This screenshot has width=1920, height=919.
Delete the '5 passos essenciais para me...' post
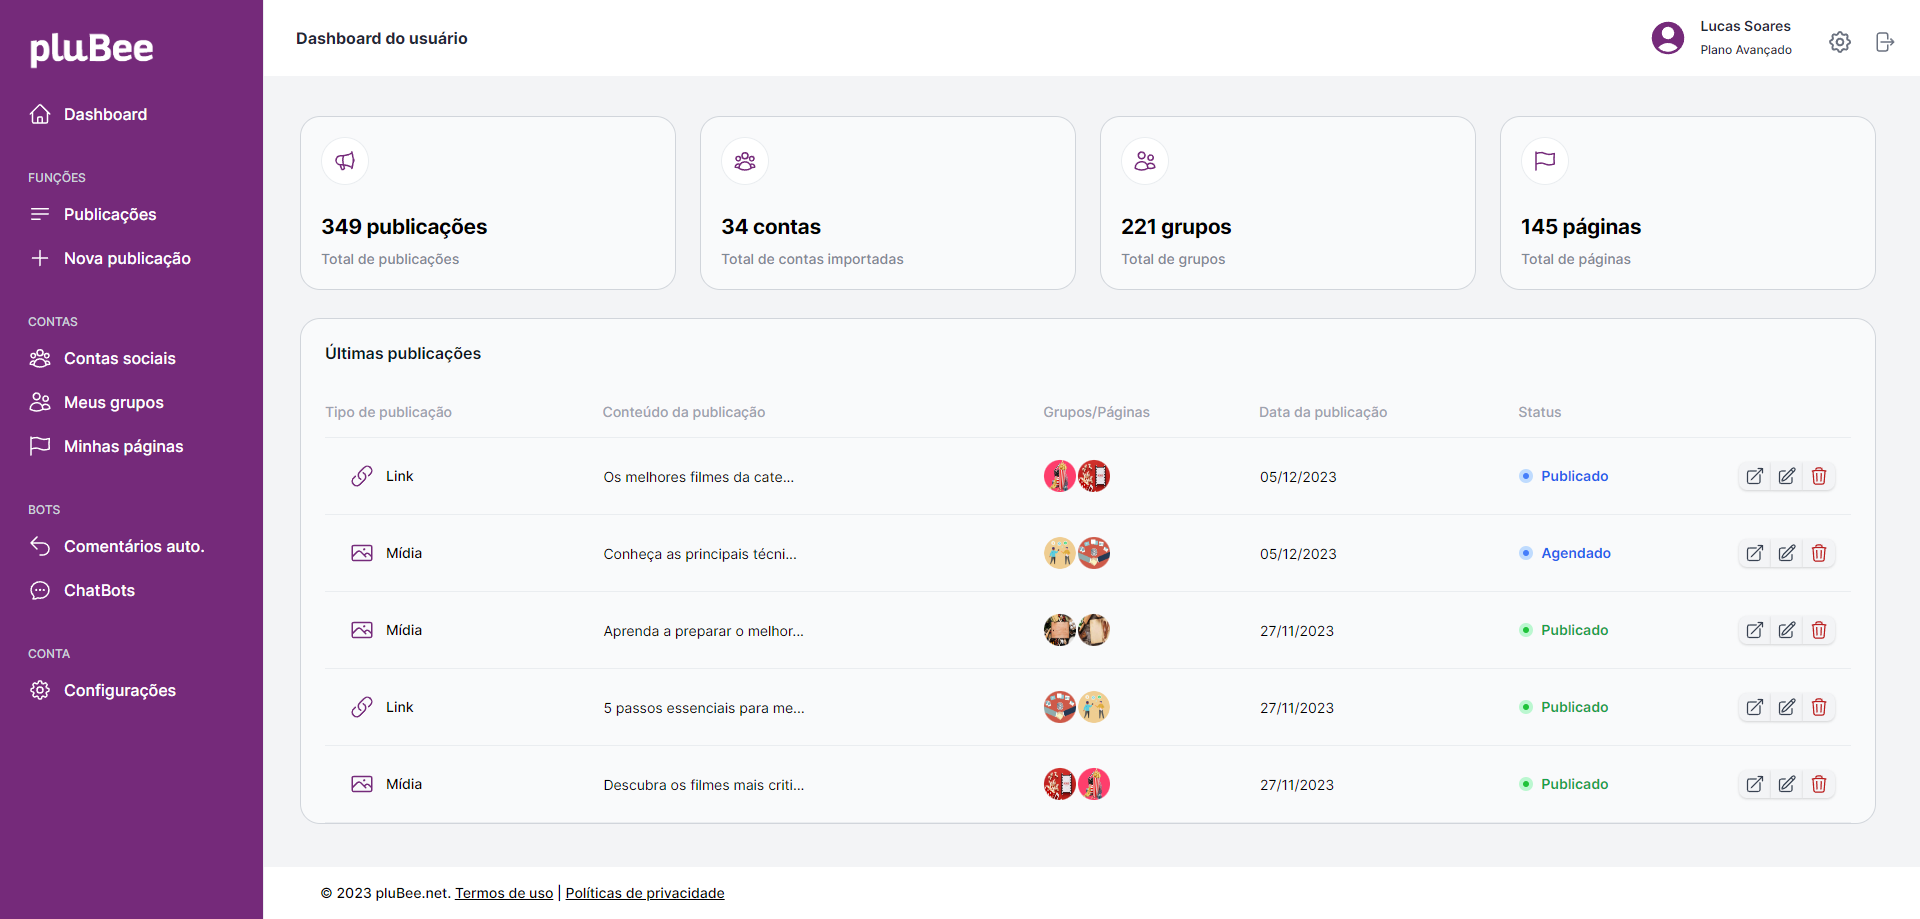point(1819,707)
